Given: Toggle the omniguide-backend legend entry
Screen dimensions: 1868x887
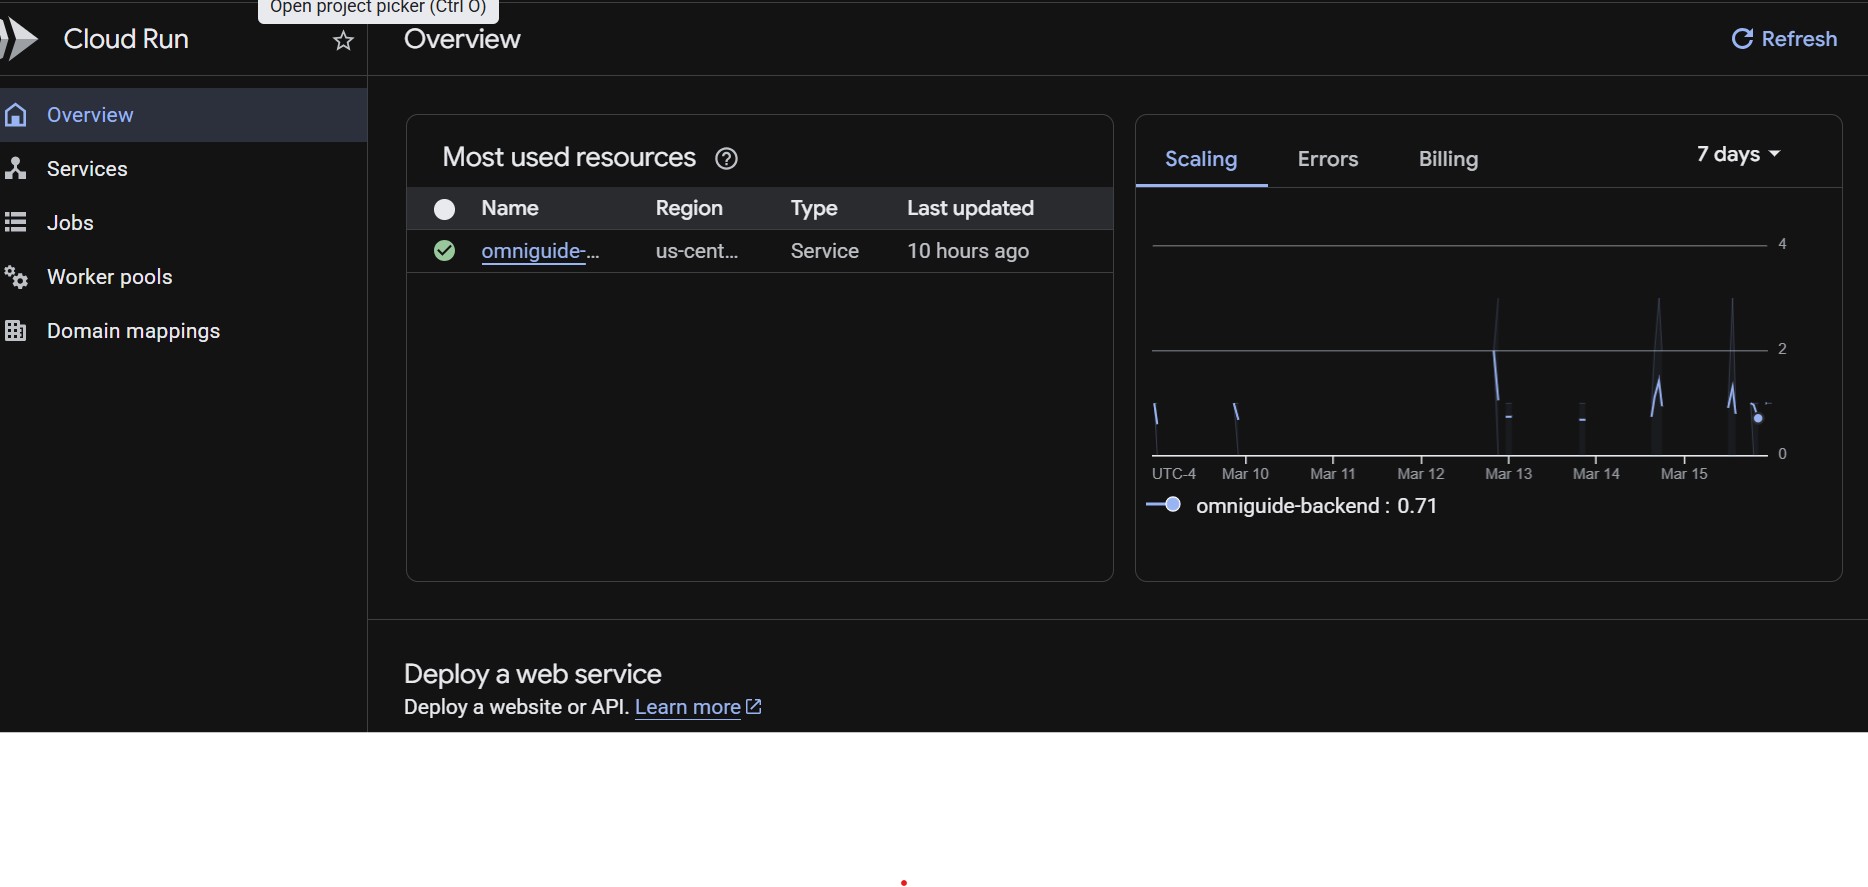Looking at the screenshot, I should [1291, 506].
